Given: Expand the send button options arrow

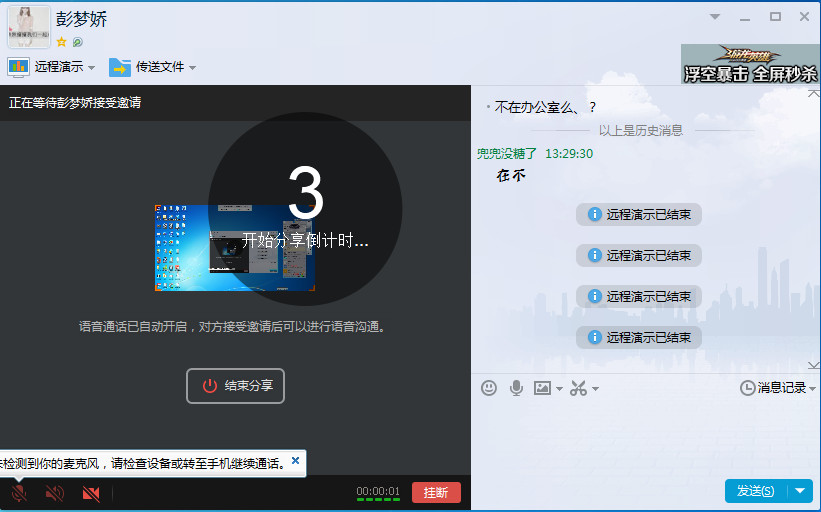Looking at the screenshot, I should pos(800,491).
